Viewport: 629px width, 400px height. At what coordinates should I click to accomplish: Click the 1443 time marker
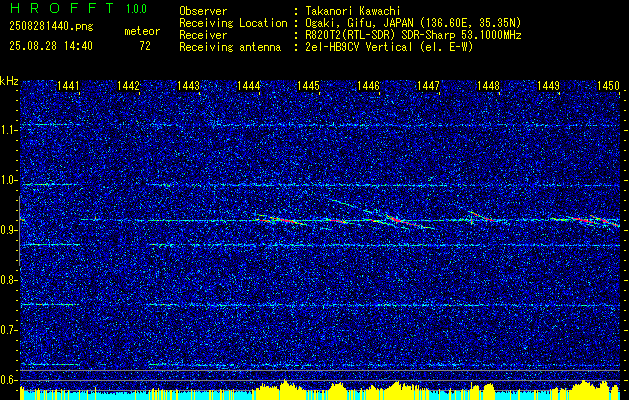[188, 85]
